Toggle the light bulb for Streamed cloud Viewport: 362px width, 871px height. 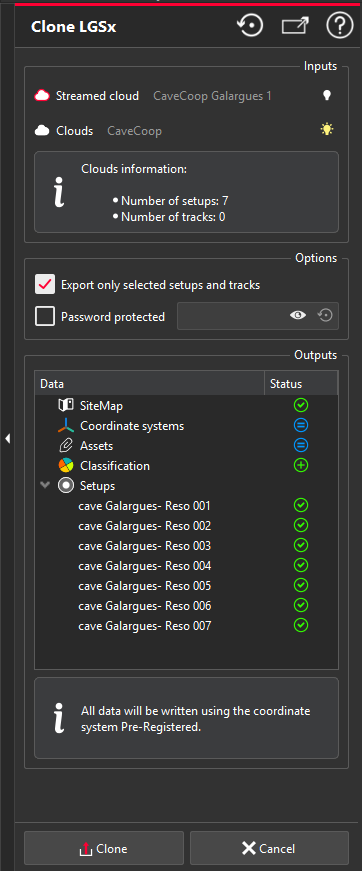click(327, 96)
